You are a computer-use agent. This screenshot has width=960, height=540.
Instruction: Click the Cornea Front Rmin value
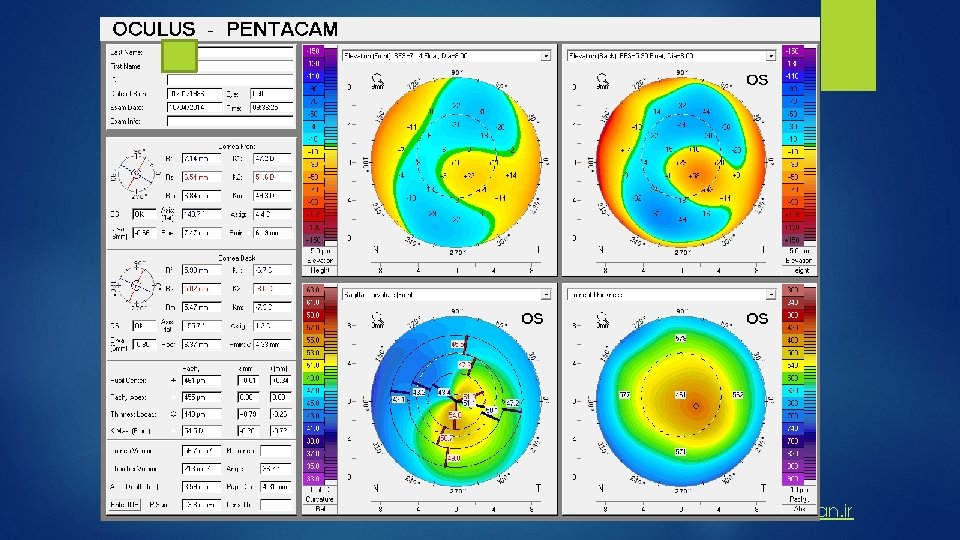coord(272,233)
